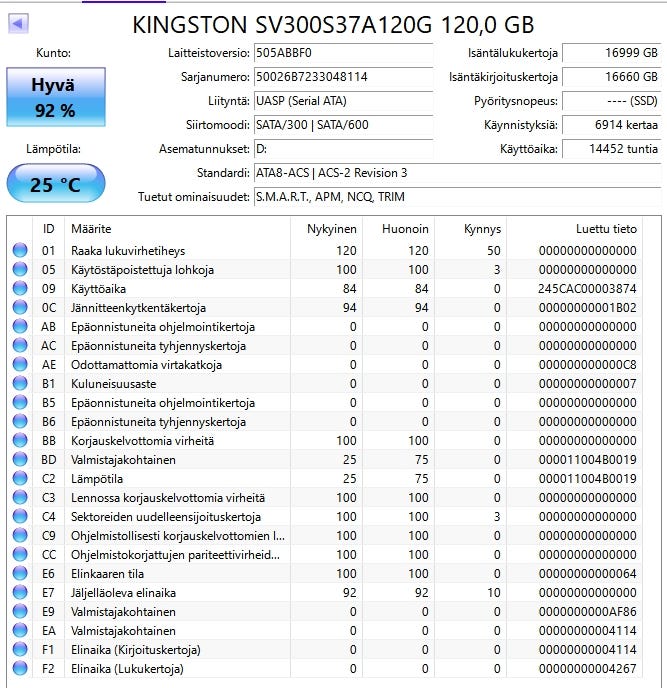Select the Sektoreiden uudelleensijoituskertoja attribute text
This screenshot has height=688, width=667.
(x=166, y=517)
